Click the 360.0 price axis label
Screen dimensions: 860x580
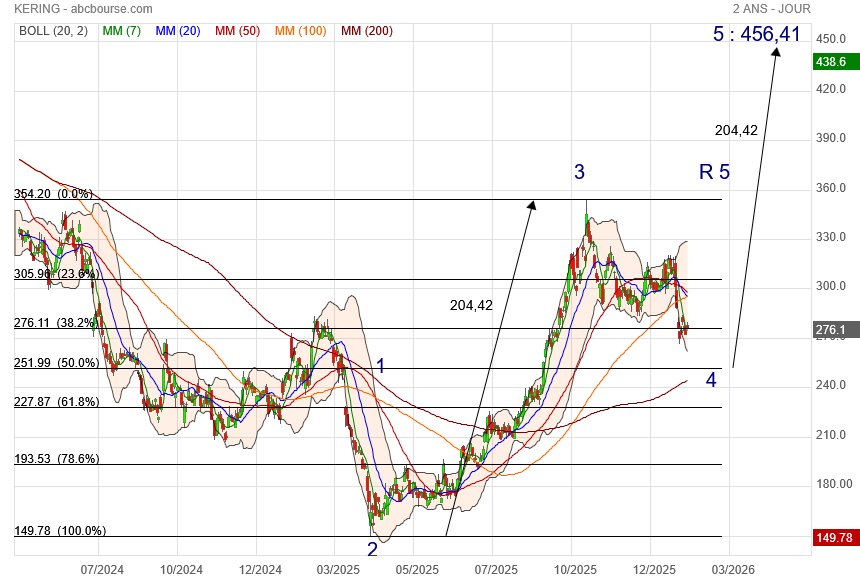point(830,188)
